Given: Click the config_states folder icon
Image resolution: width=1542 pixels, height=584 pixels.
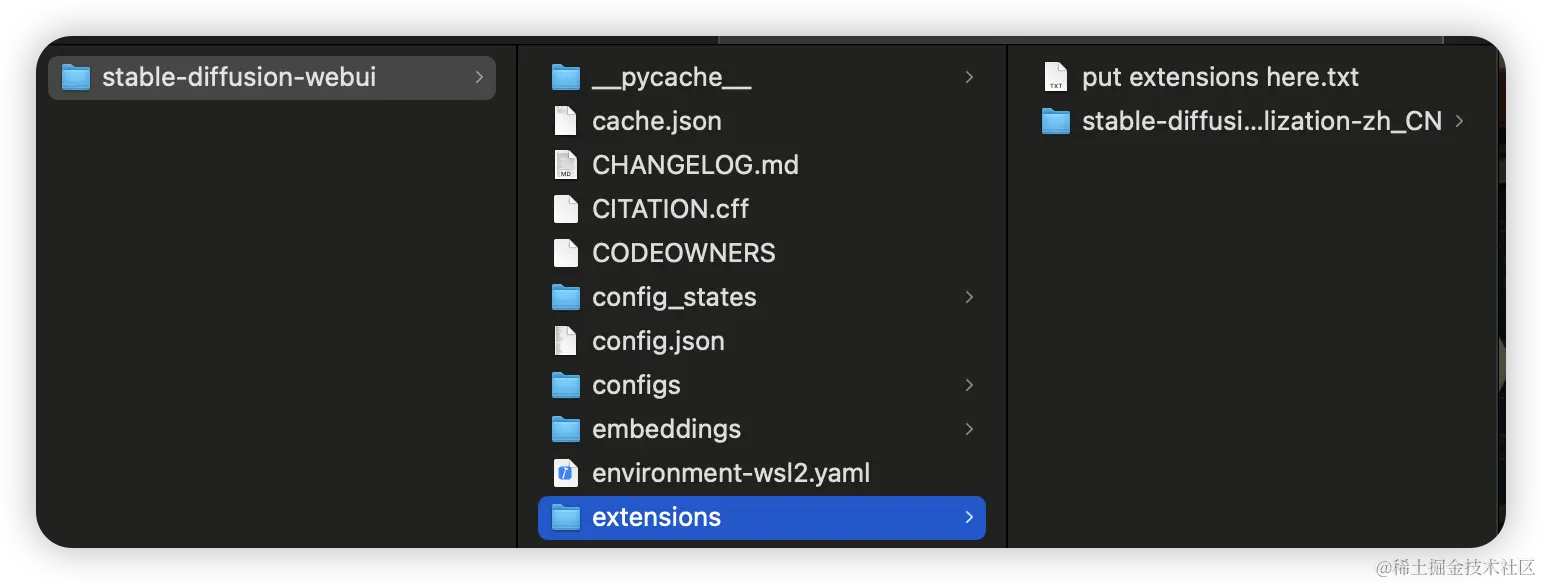Looking at the screenshot, I should tap(566, 297).
